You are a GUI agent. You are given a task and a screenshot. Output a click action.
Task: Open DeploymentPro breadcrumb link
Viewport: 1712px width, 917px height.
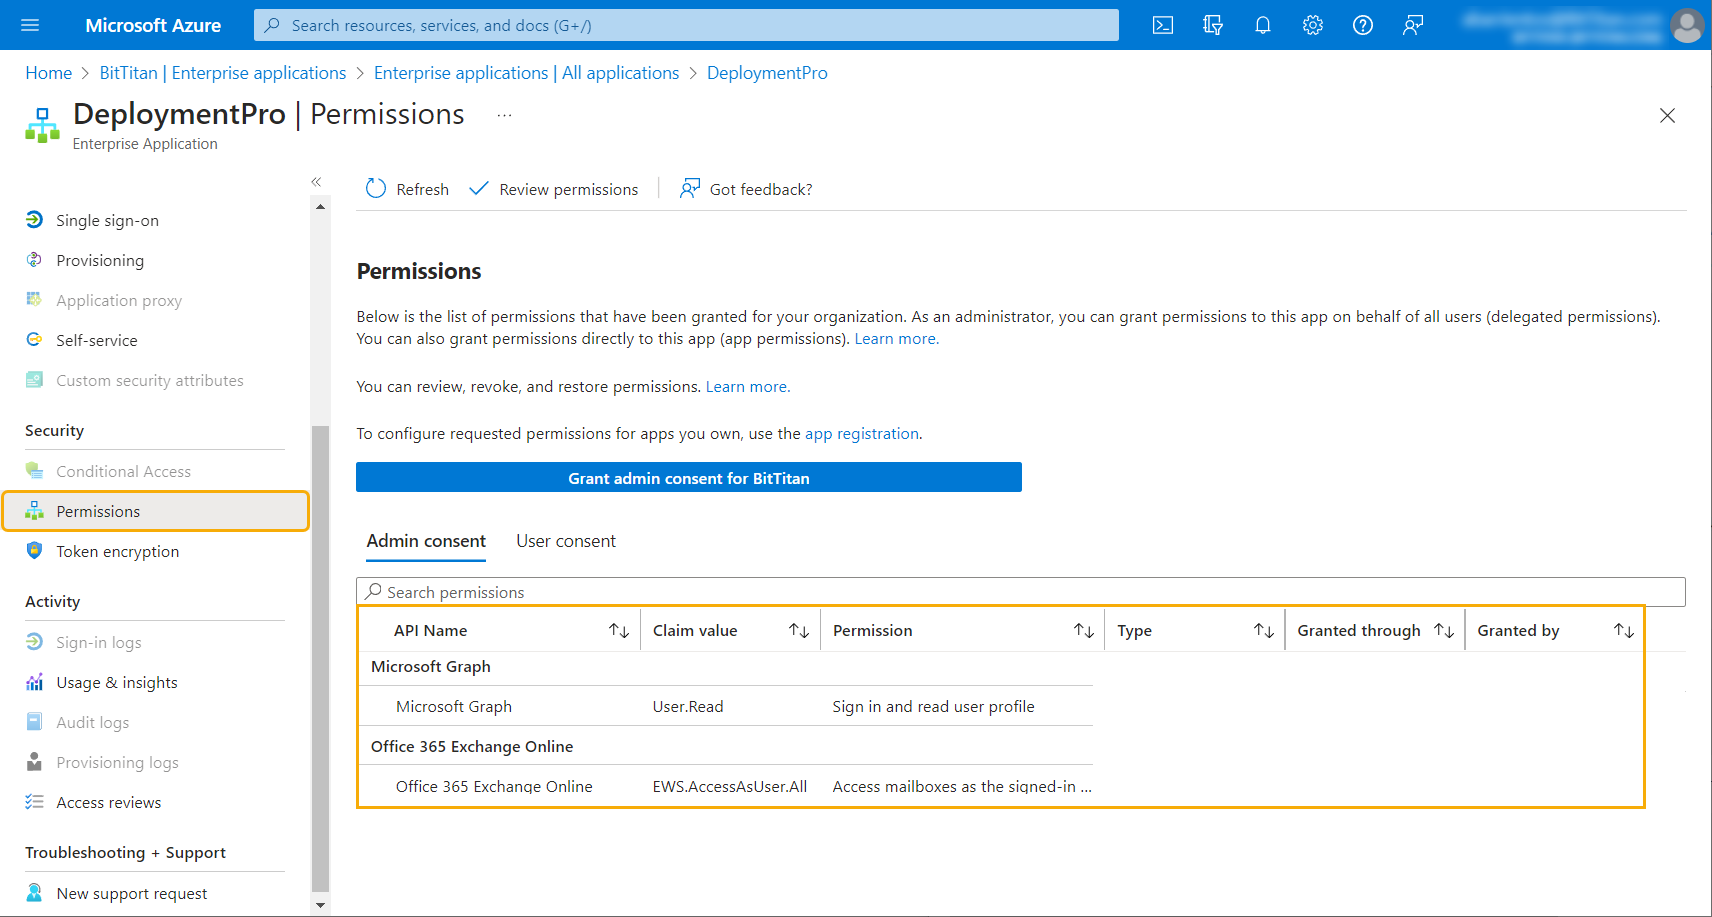click(x=767, y=73)
